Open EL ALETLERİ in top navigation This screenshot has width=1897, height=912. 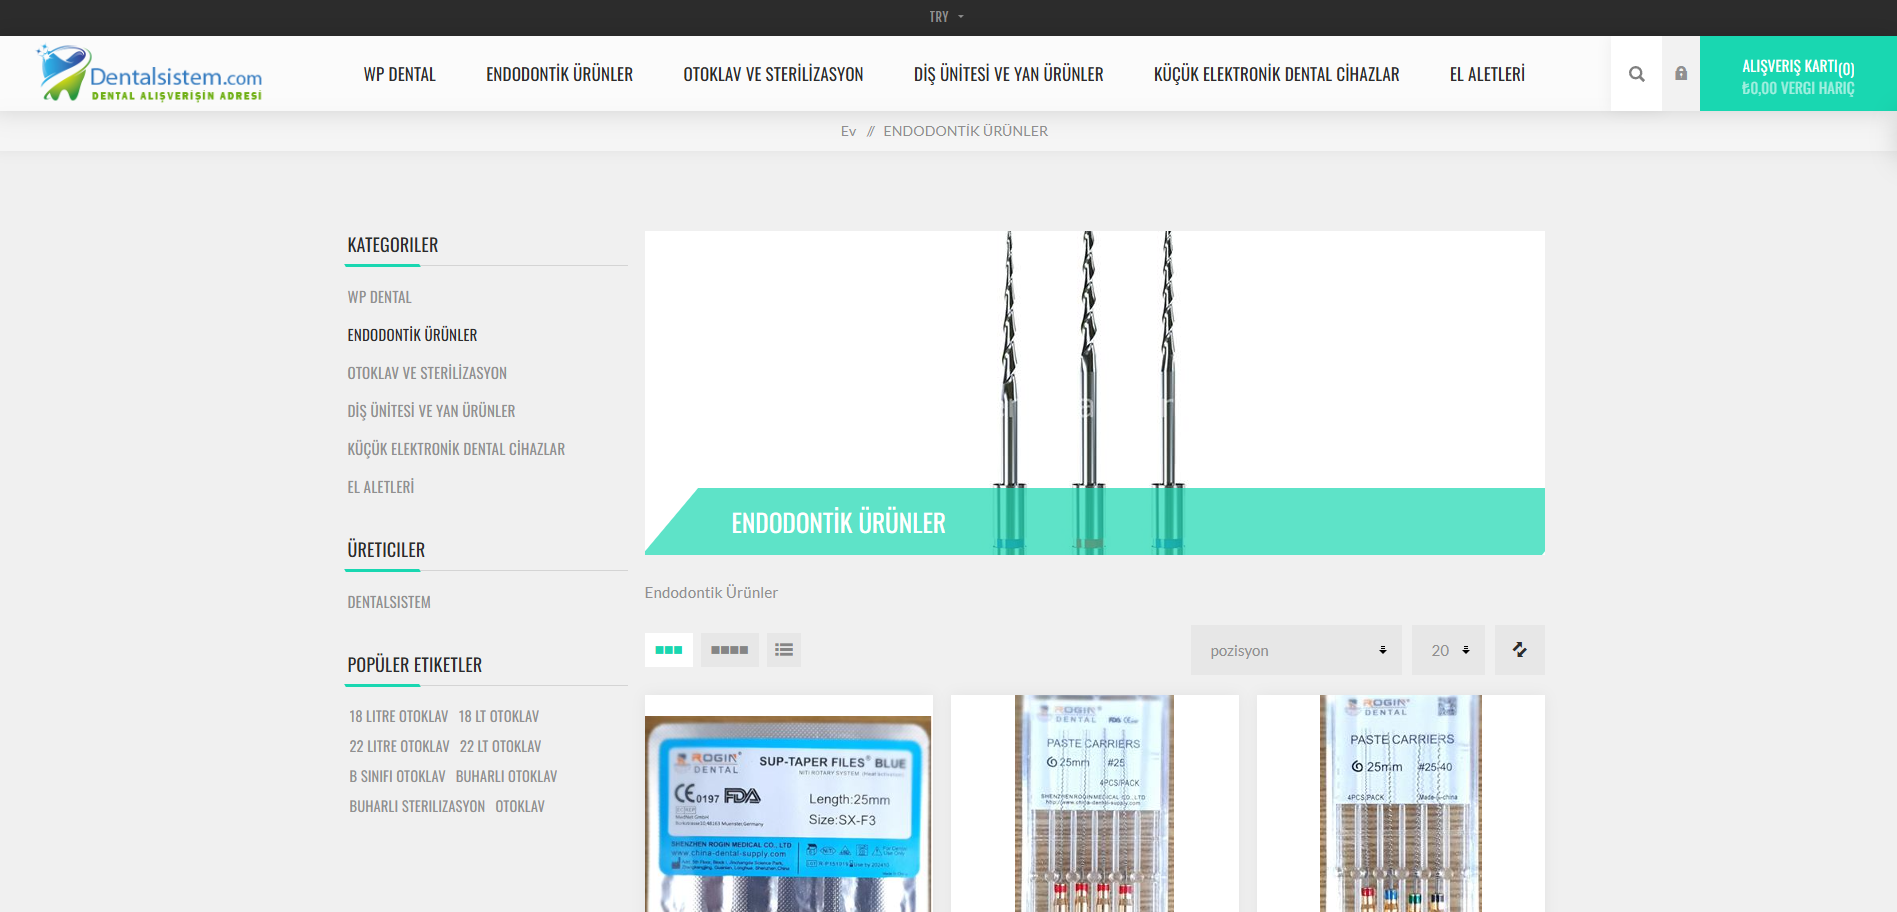point(1487,74)
